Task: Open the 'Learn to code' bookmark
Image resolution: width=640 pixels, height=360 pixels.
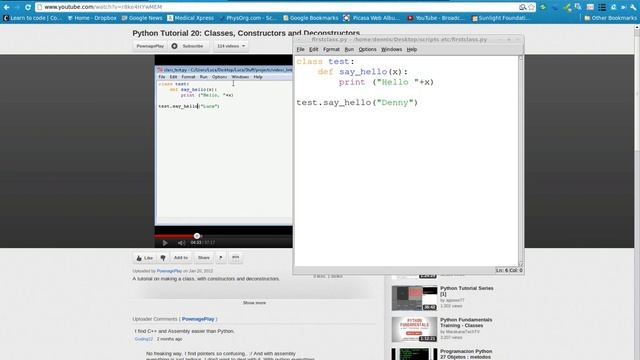Action: [32, 18]
